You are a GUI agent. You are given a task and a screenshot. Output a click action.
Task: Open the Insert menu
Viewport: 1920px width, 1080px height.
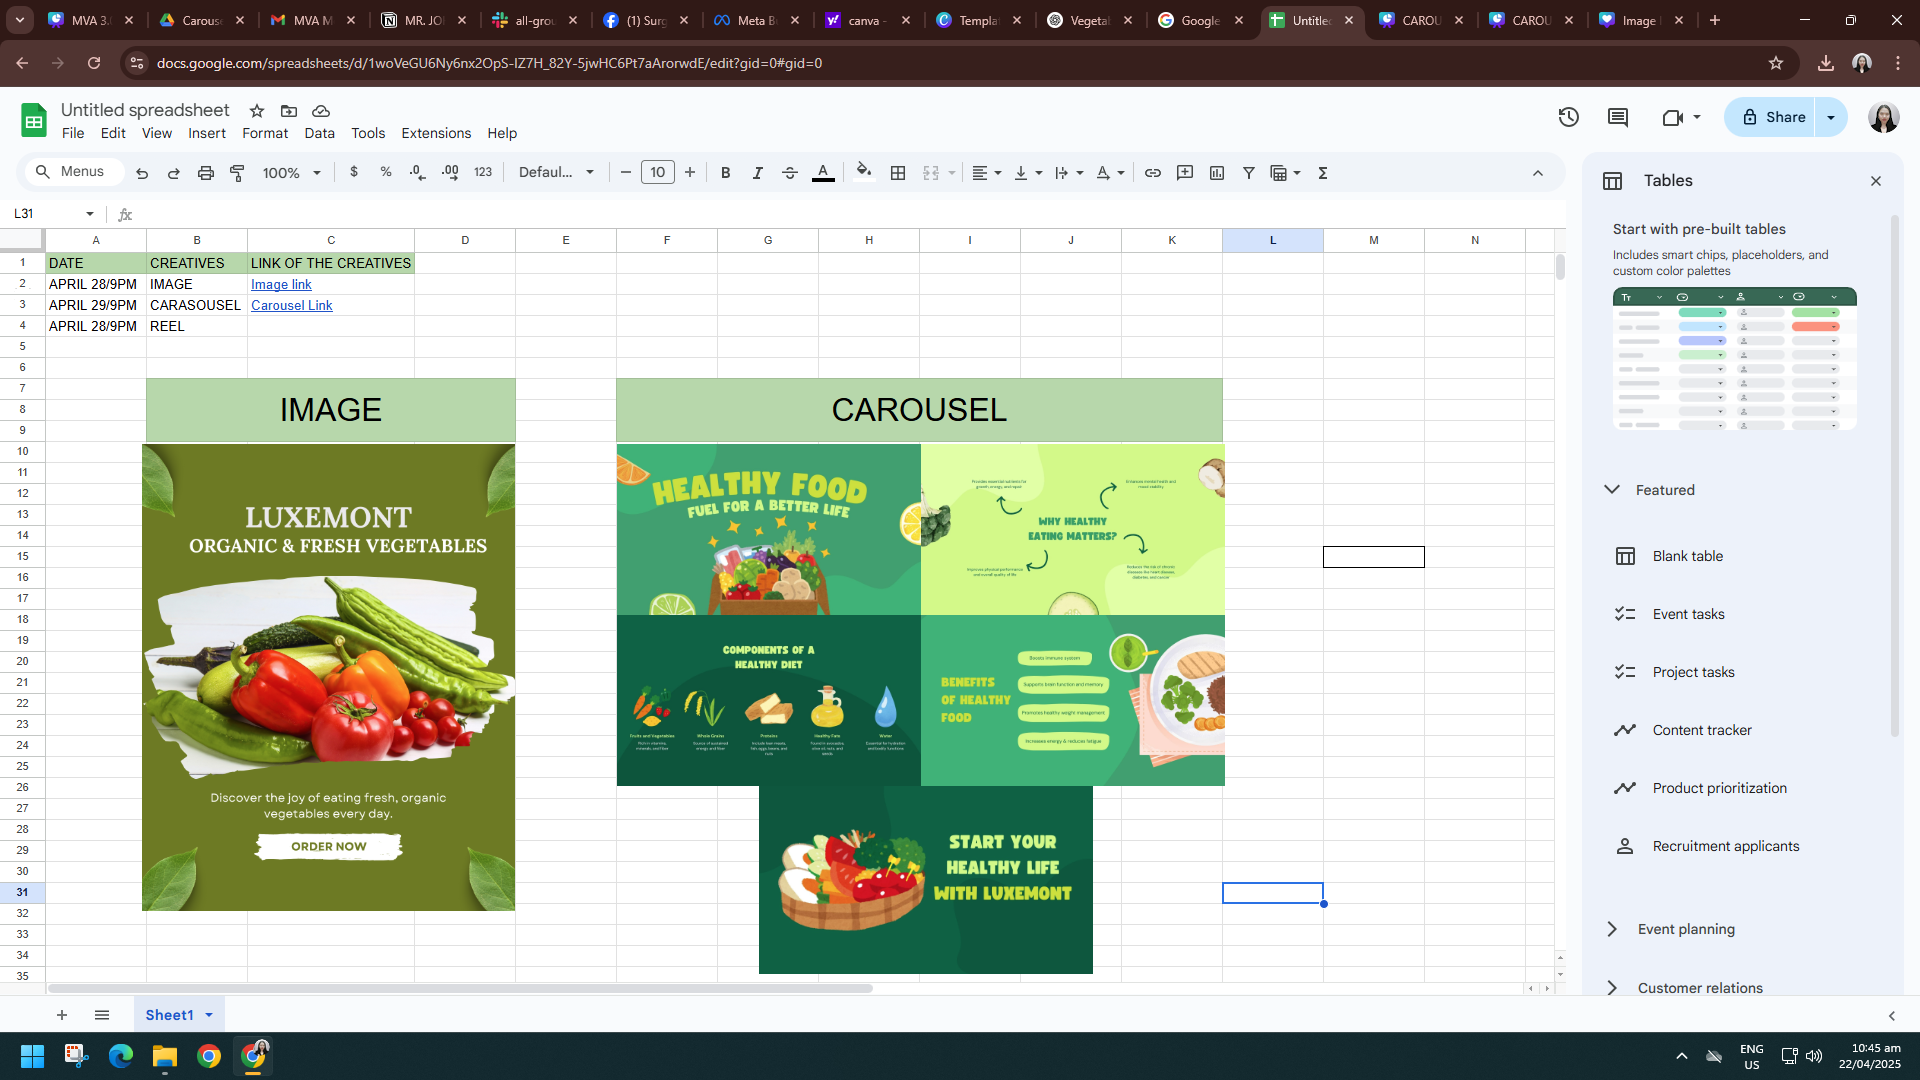click(x=207, y=133)
